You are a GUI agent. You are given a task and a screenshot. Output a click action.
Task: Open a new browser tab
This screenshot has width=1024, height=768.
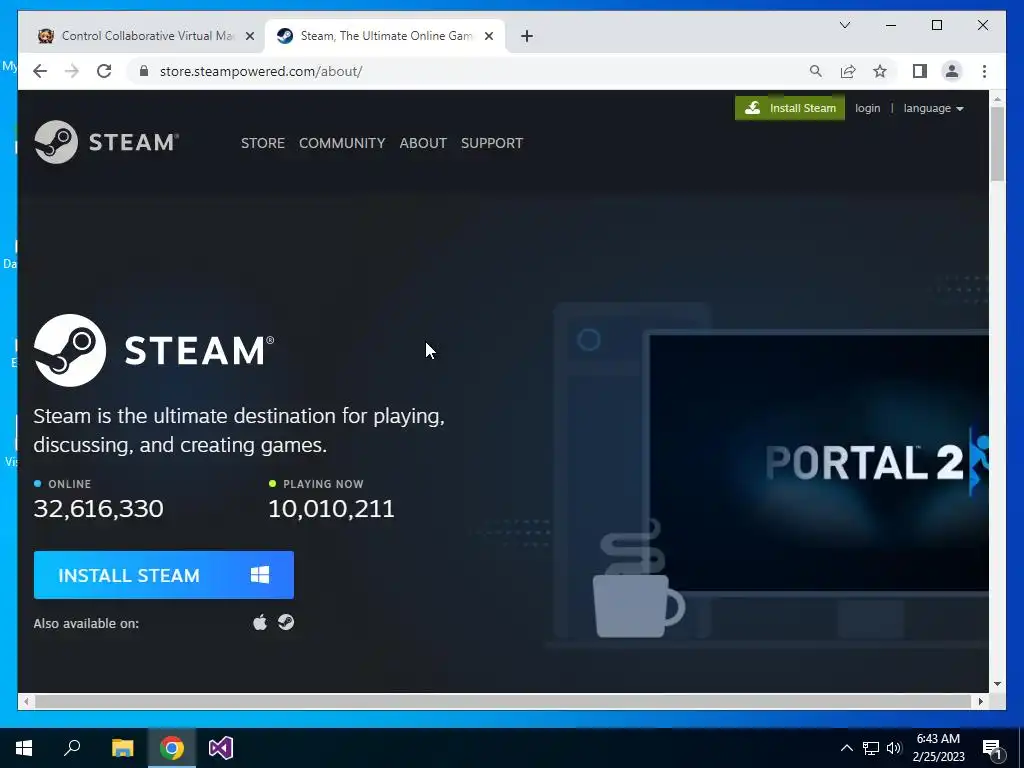pos(527,37)
